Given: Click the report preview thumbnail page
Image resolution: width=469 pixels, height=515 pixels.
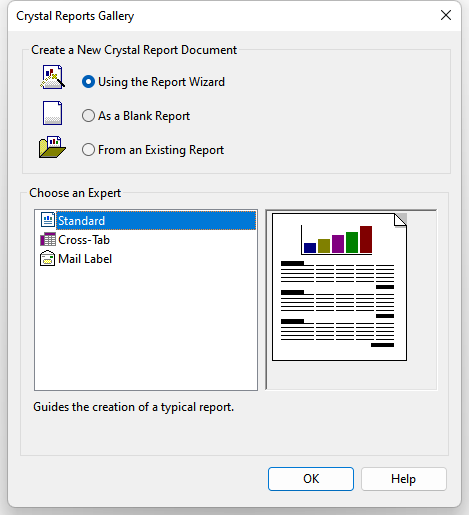Looking at the screenshot, I should 339,287.
